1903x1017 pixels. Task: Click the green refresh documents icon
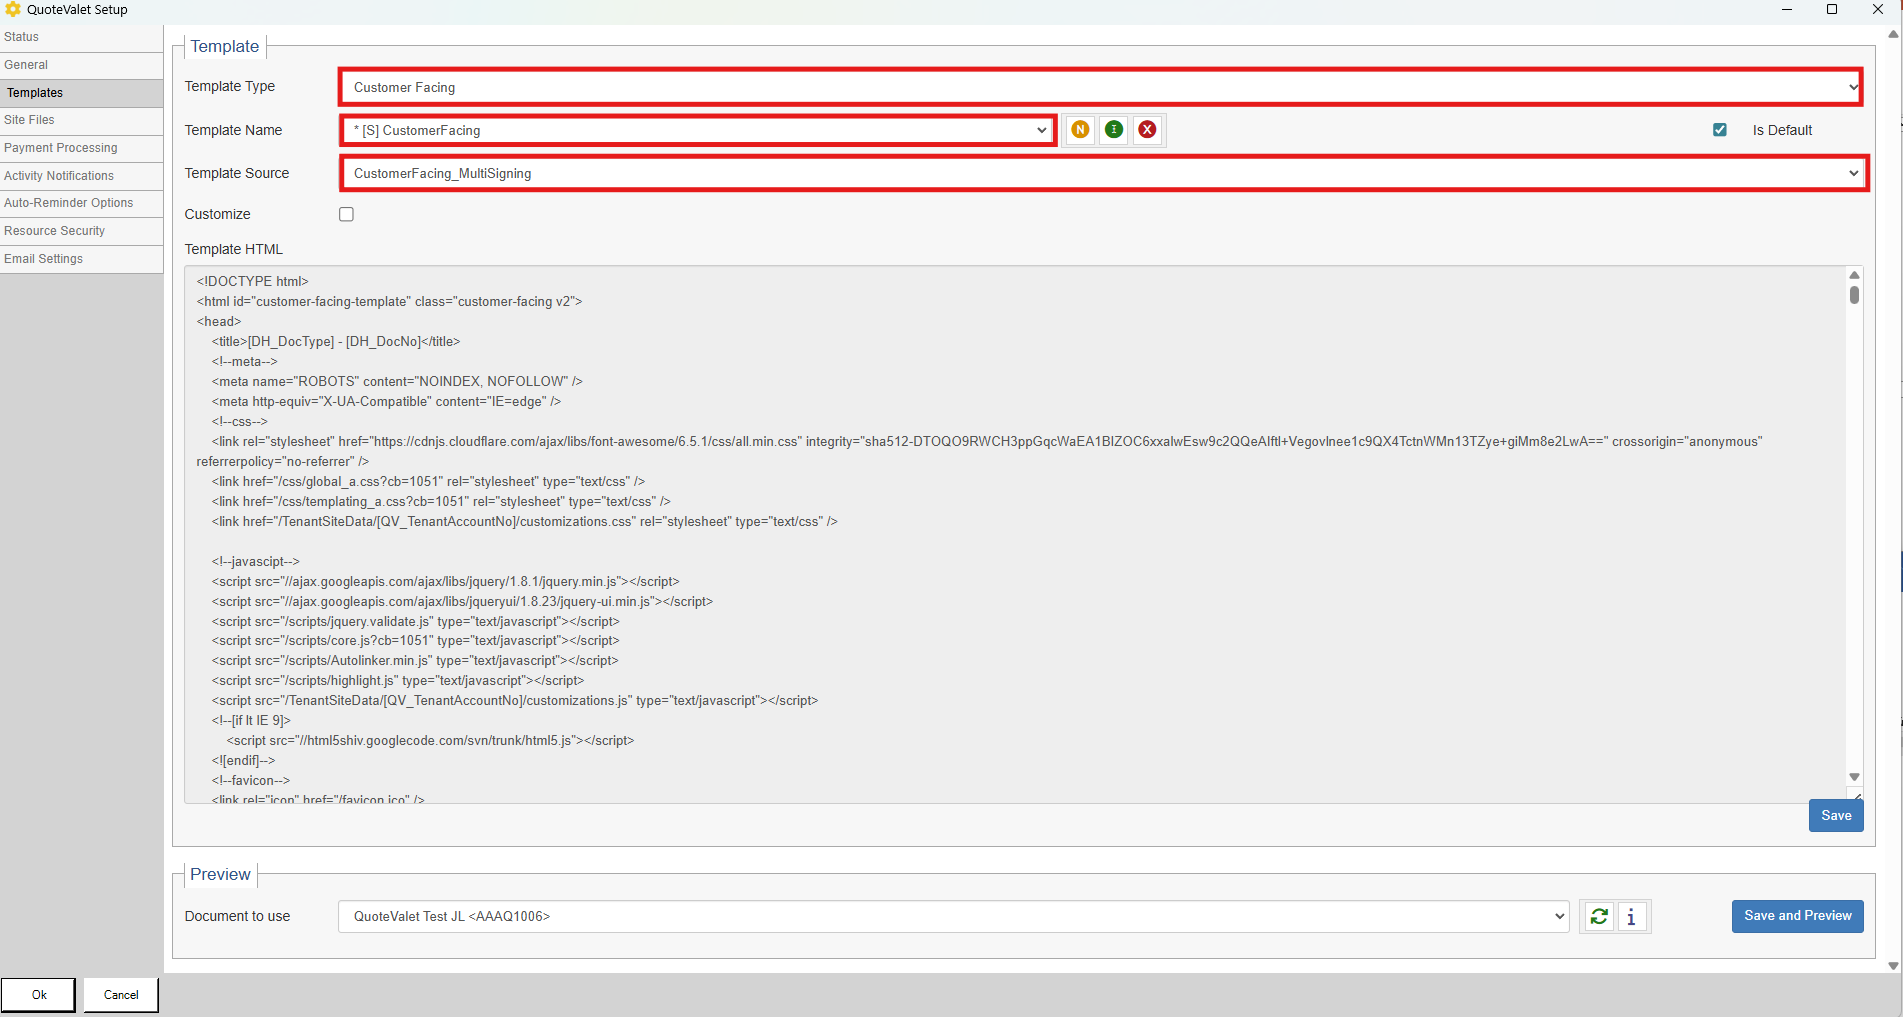tap(1599, 916)
